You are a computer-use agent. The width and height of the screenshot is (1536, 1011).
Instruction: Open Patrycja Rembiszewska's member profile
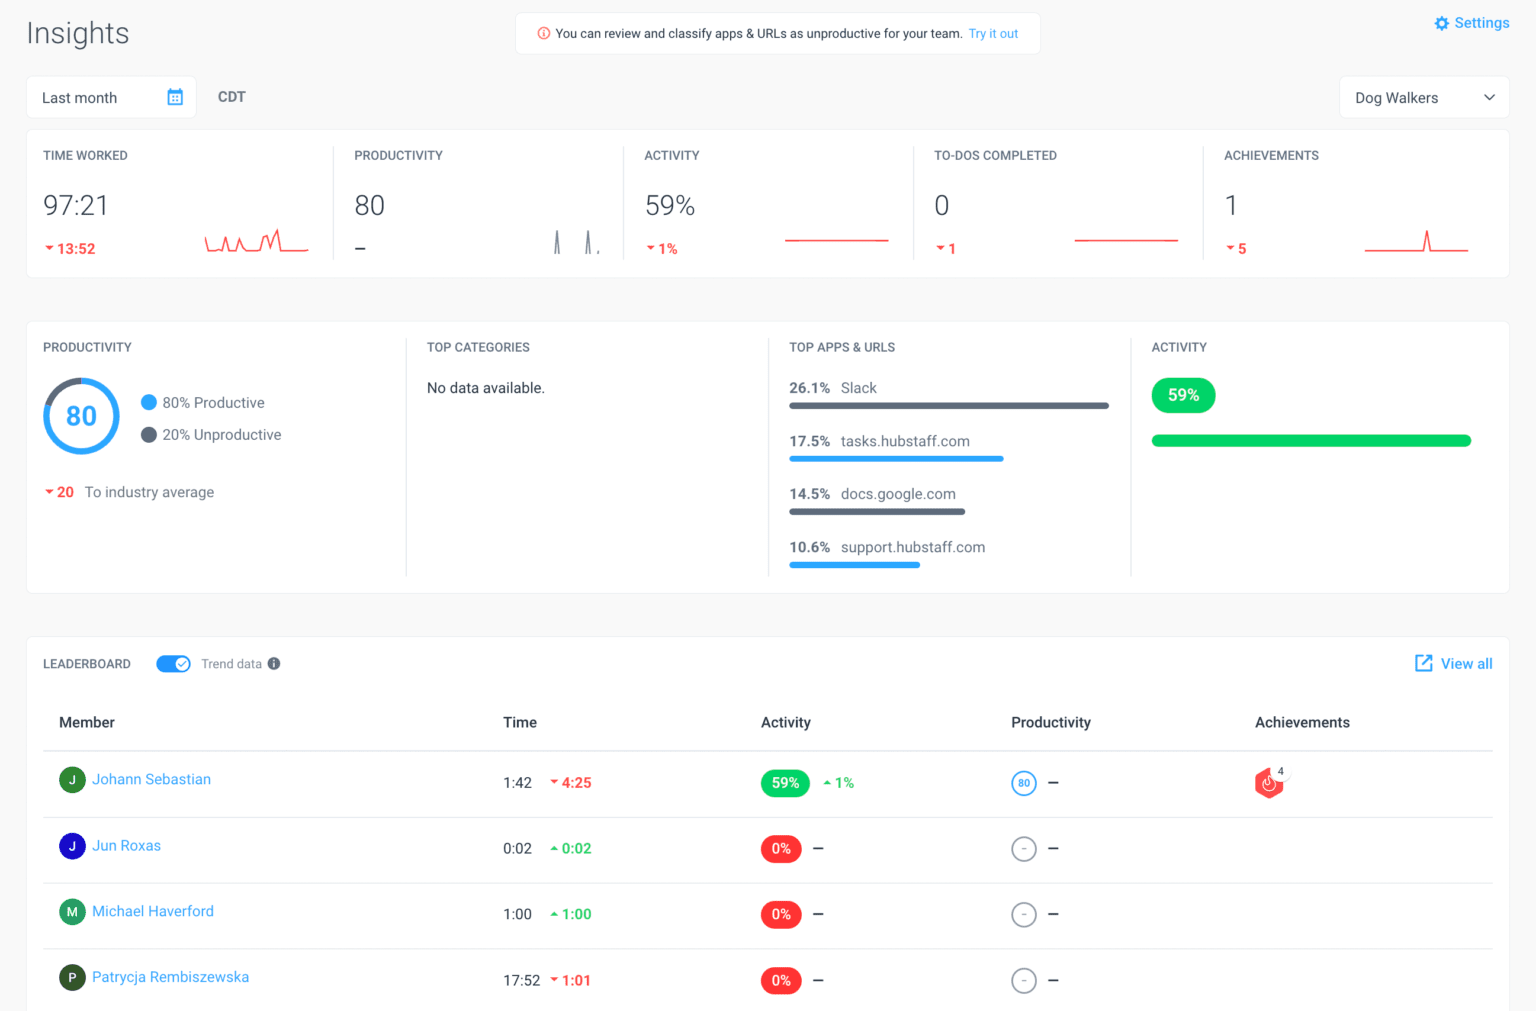click(170, 977)
